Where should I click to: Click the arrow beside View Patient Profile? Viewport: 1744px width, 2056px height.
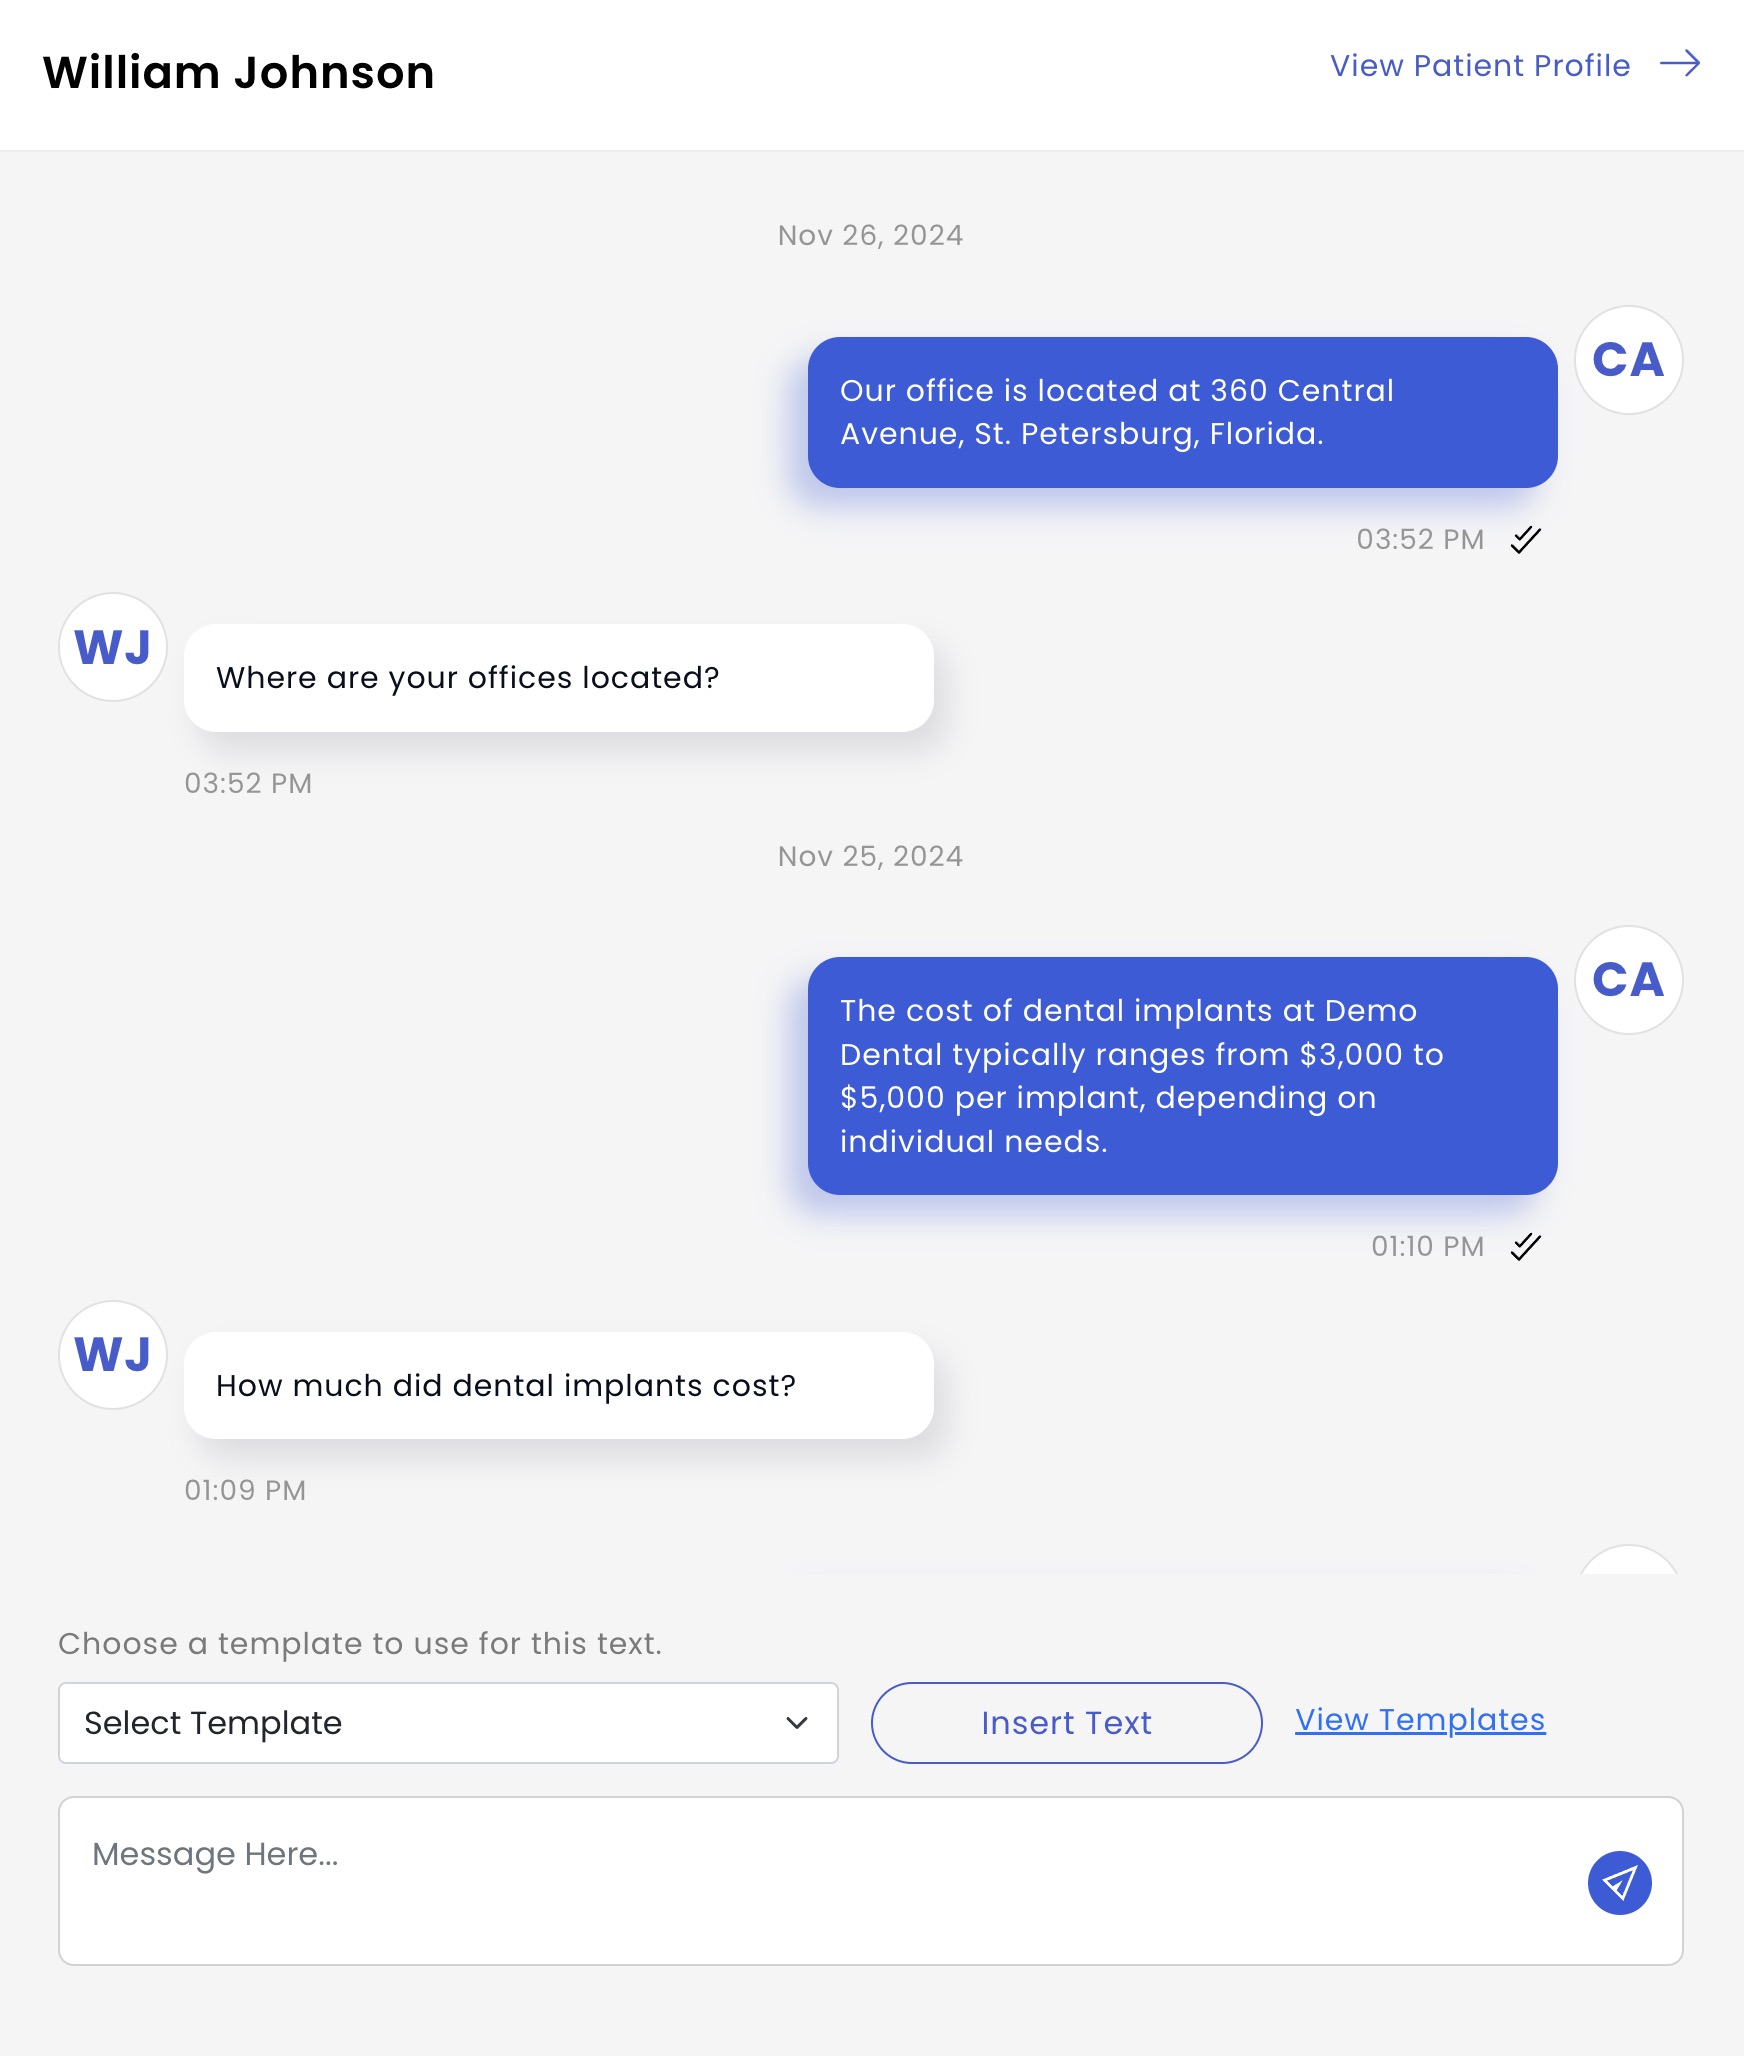coord(1680,64)
